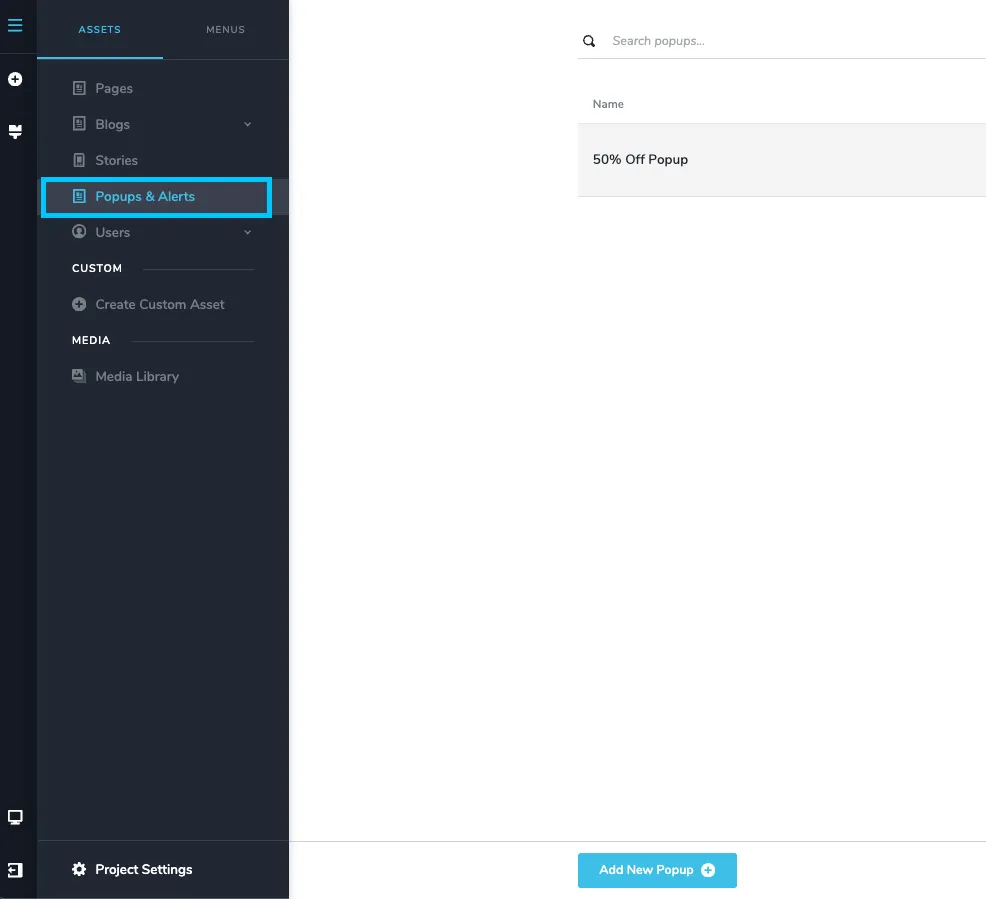Click the search magnifier icon

click(589, 41)
